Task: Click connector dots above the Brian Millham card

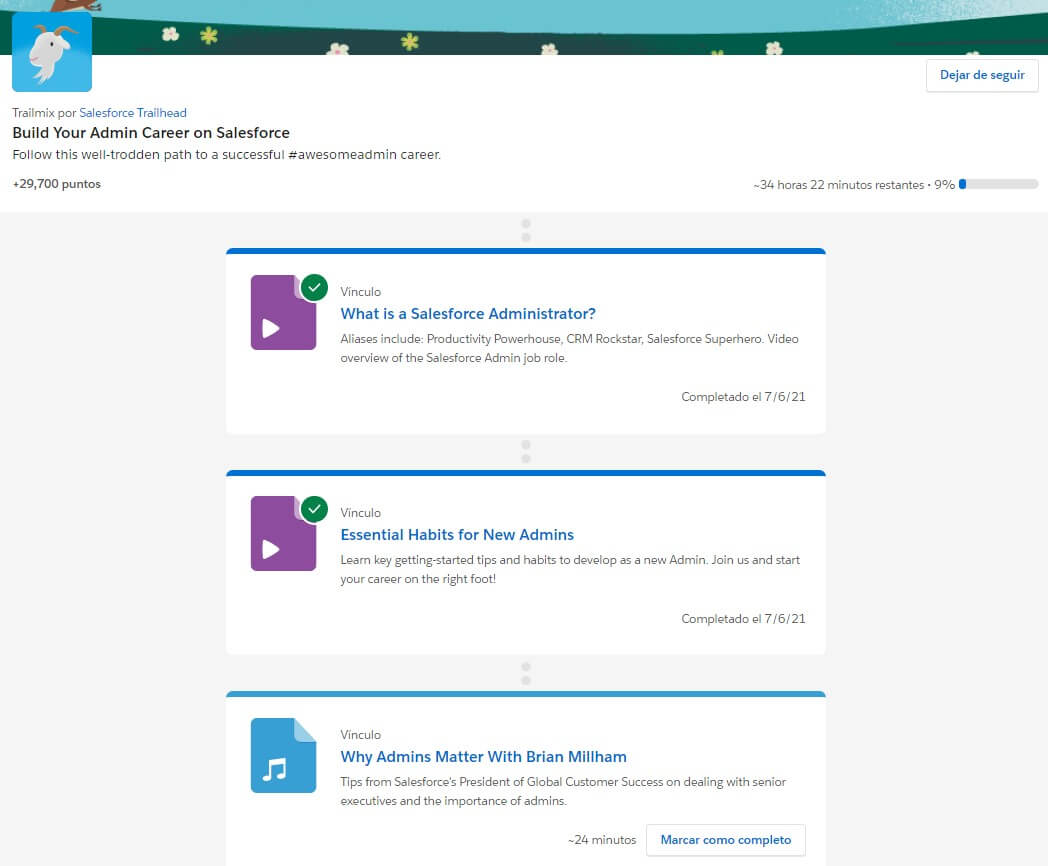Action: [x=526, y=673]
